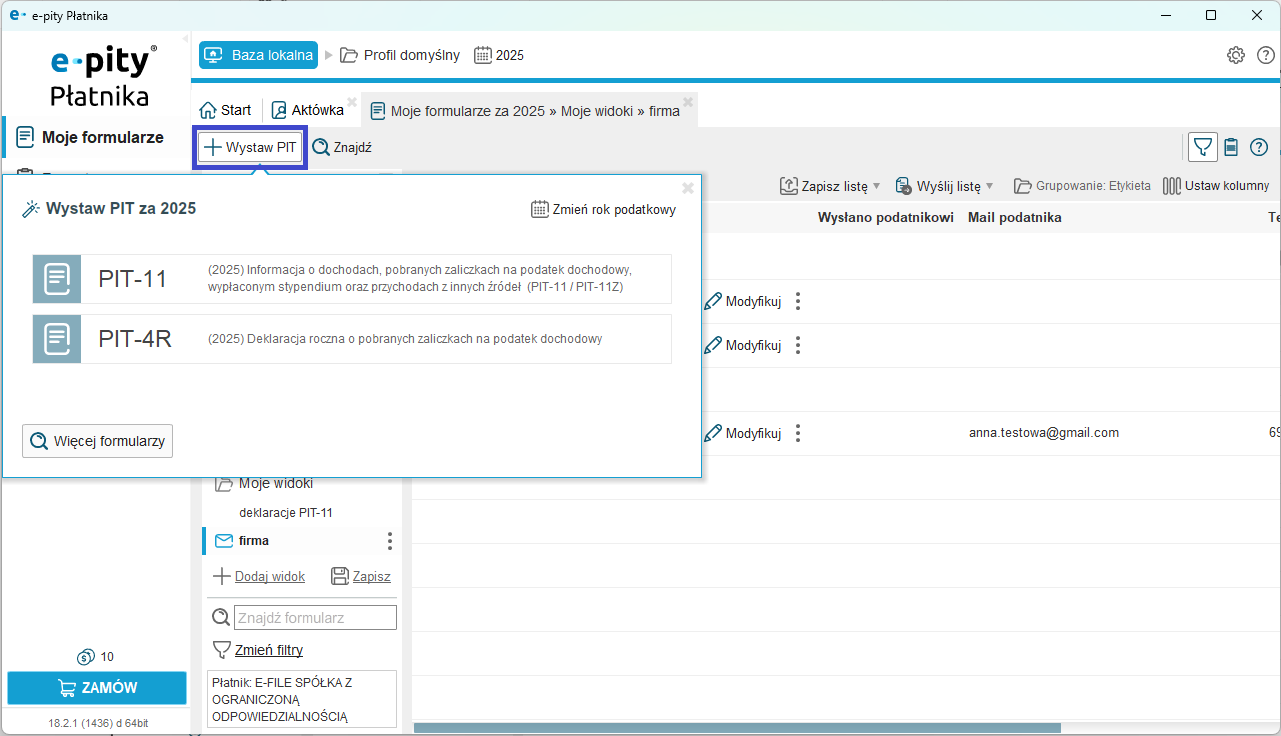Screen dimensions: 1281x736
Task: Open the 2025 tax year selector
Action: (498, 55)
